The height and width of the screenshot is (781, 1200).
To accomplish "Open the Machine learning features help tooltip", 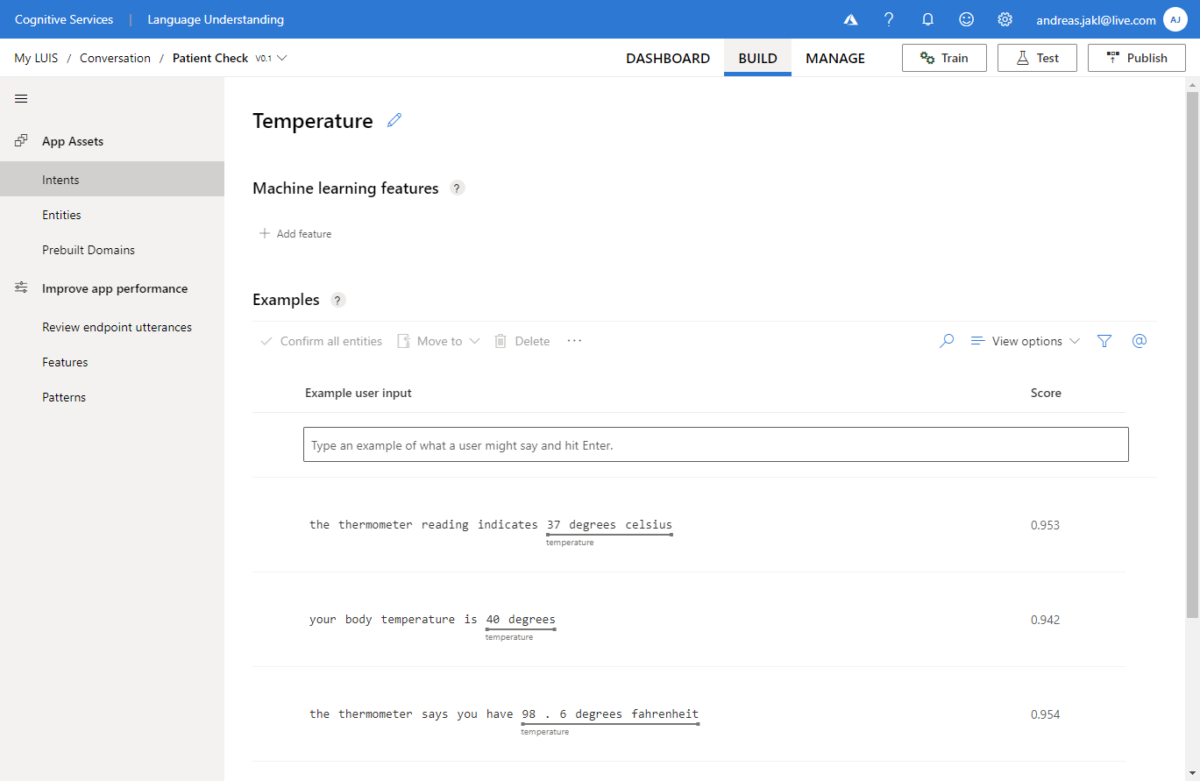I will (457, 187).
